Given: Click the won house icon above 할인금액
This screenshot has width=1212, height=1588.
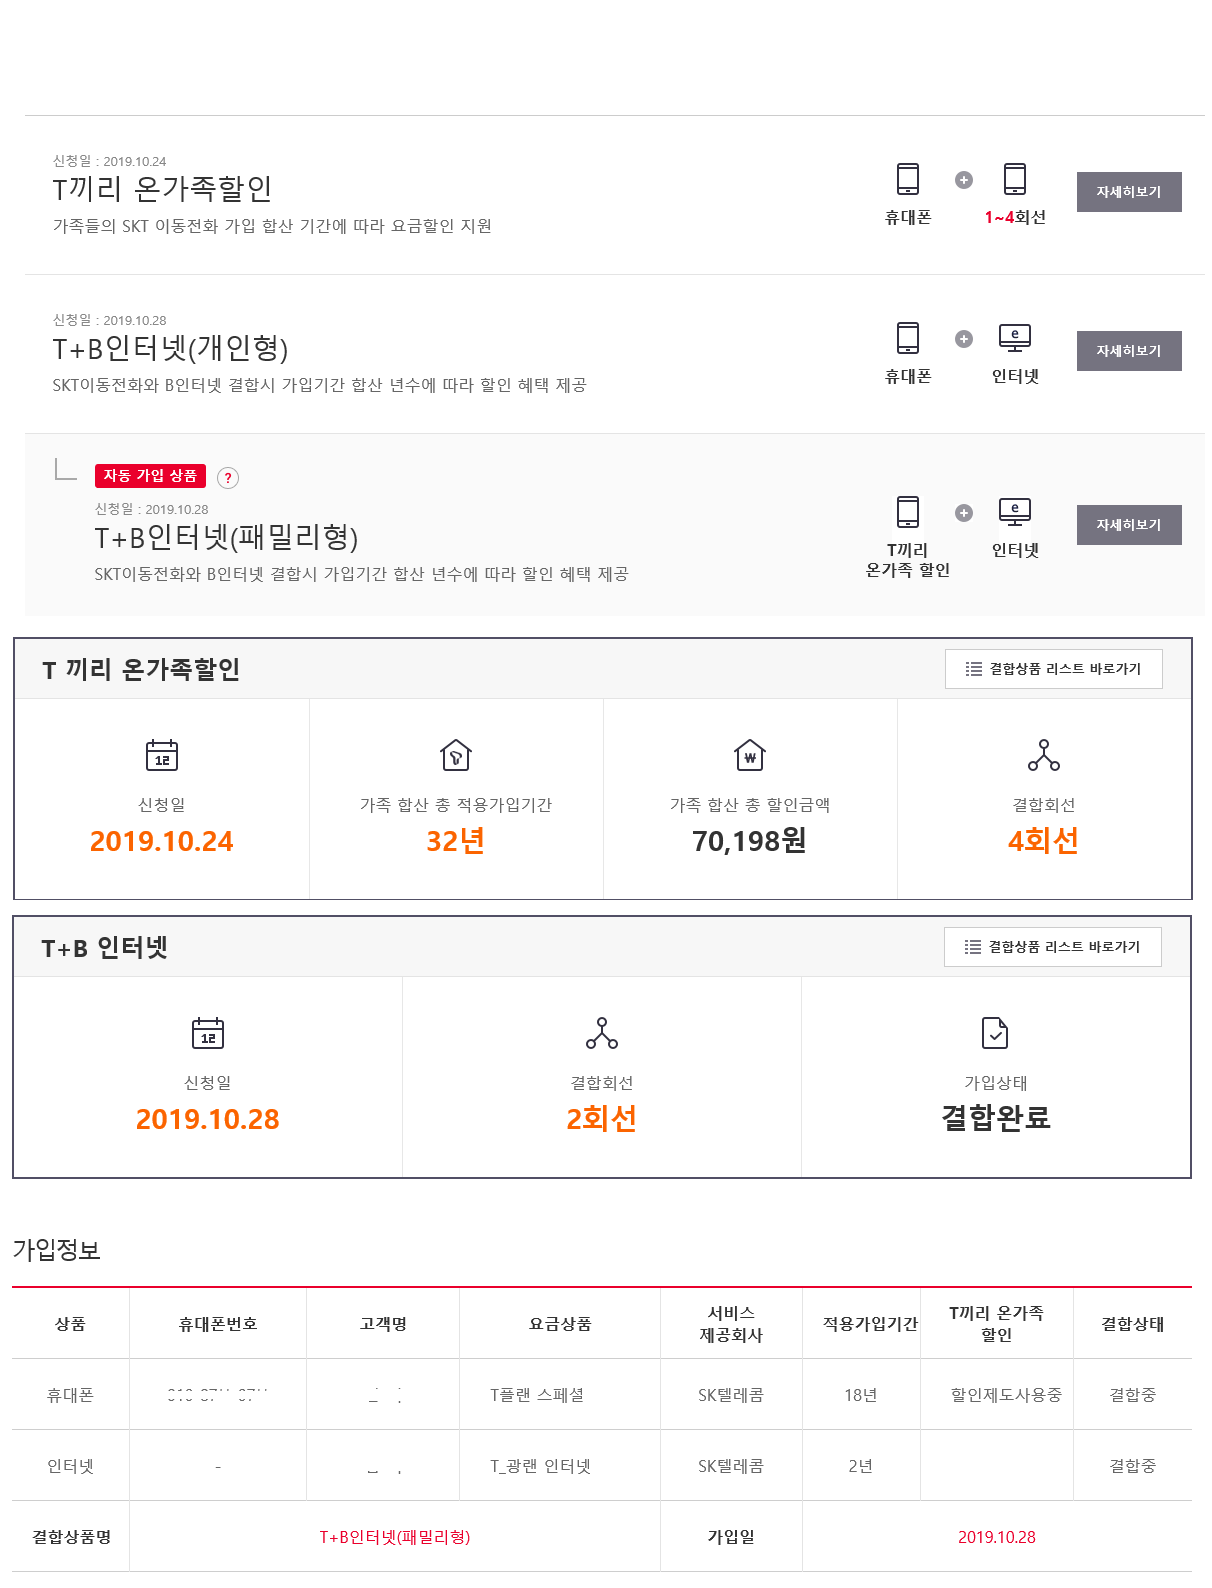Looking at the screenshot, I should tap(750, 756).
